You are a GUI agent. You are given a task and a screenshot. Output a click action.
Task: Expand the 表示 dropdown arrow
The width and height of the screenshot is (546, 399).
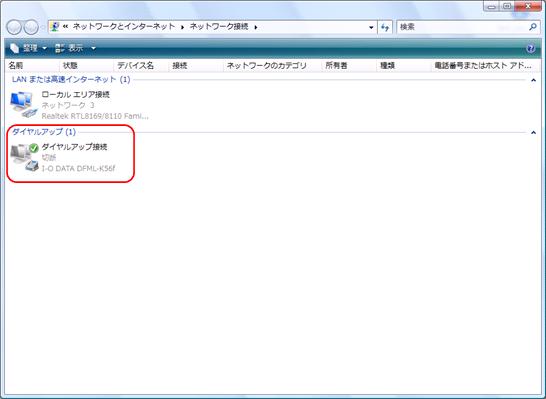(93, 48)
